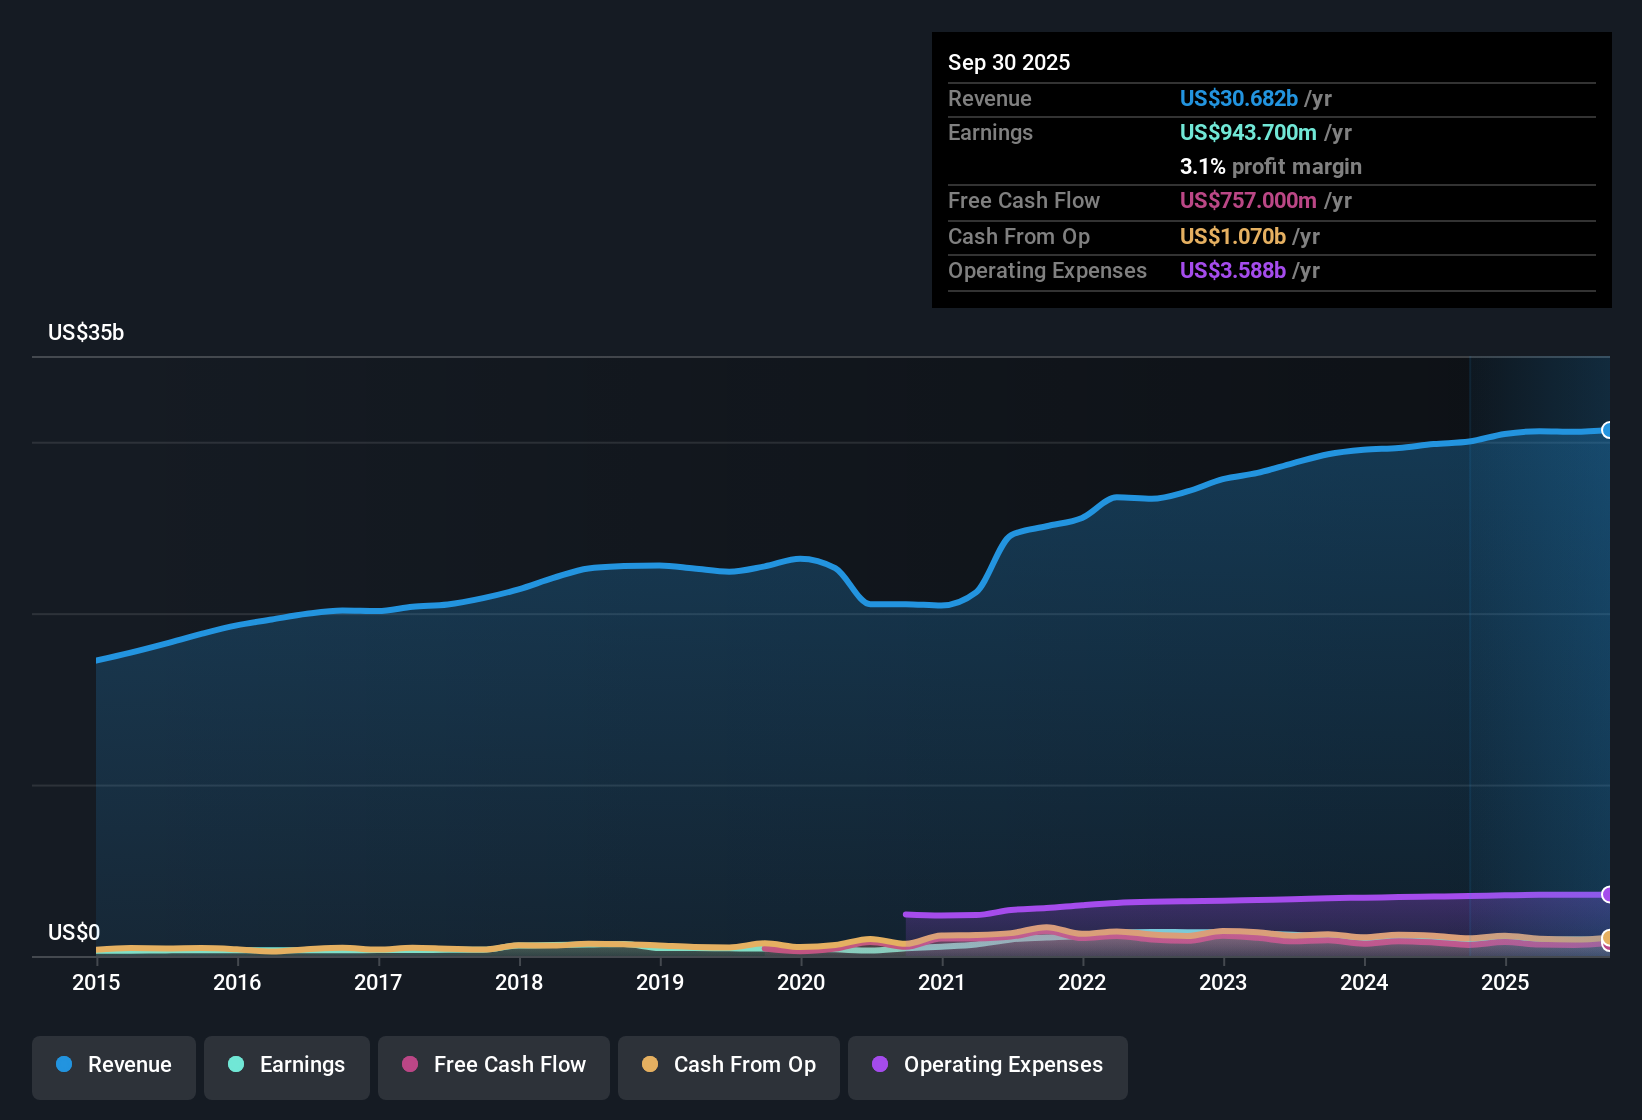Select the Operating Expenses endpoint marker
1642x1120 pixels.
pyautogui.click(x=1608, y=895)
